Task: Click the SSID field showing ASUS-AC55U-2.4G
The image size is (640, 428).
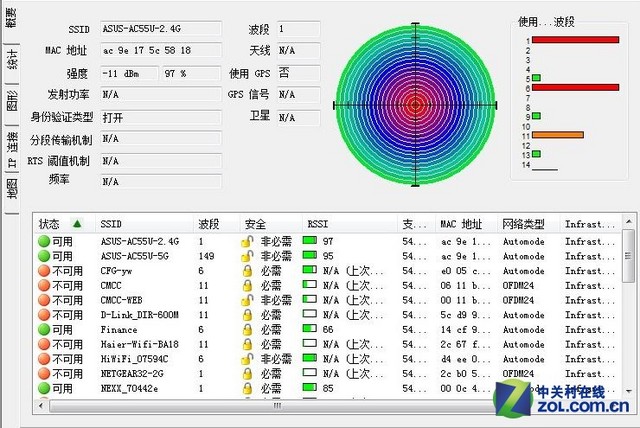Action: (161, 29)
